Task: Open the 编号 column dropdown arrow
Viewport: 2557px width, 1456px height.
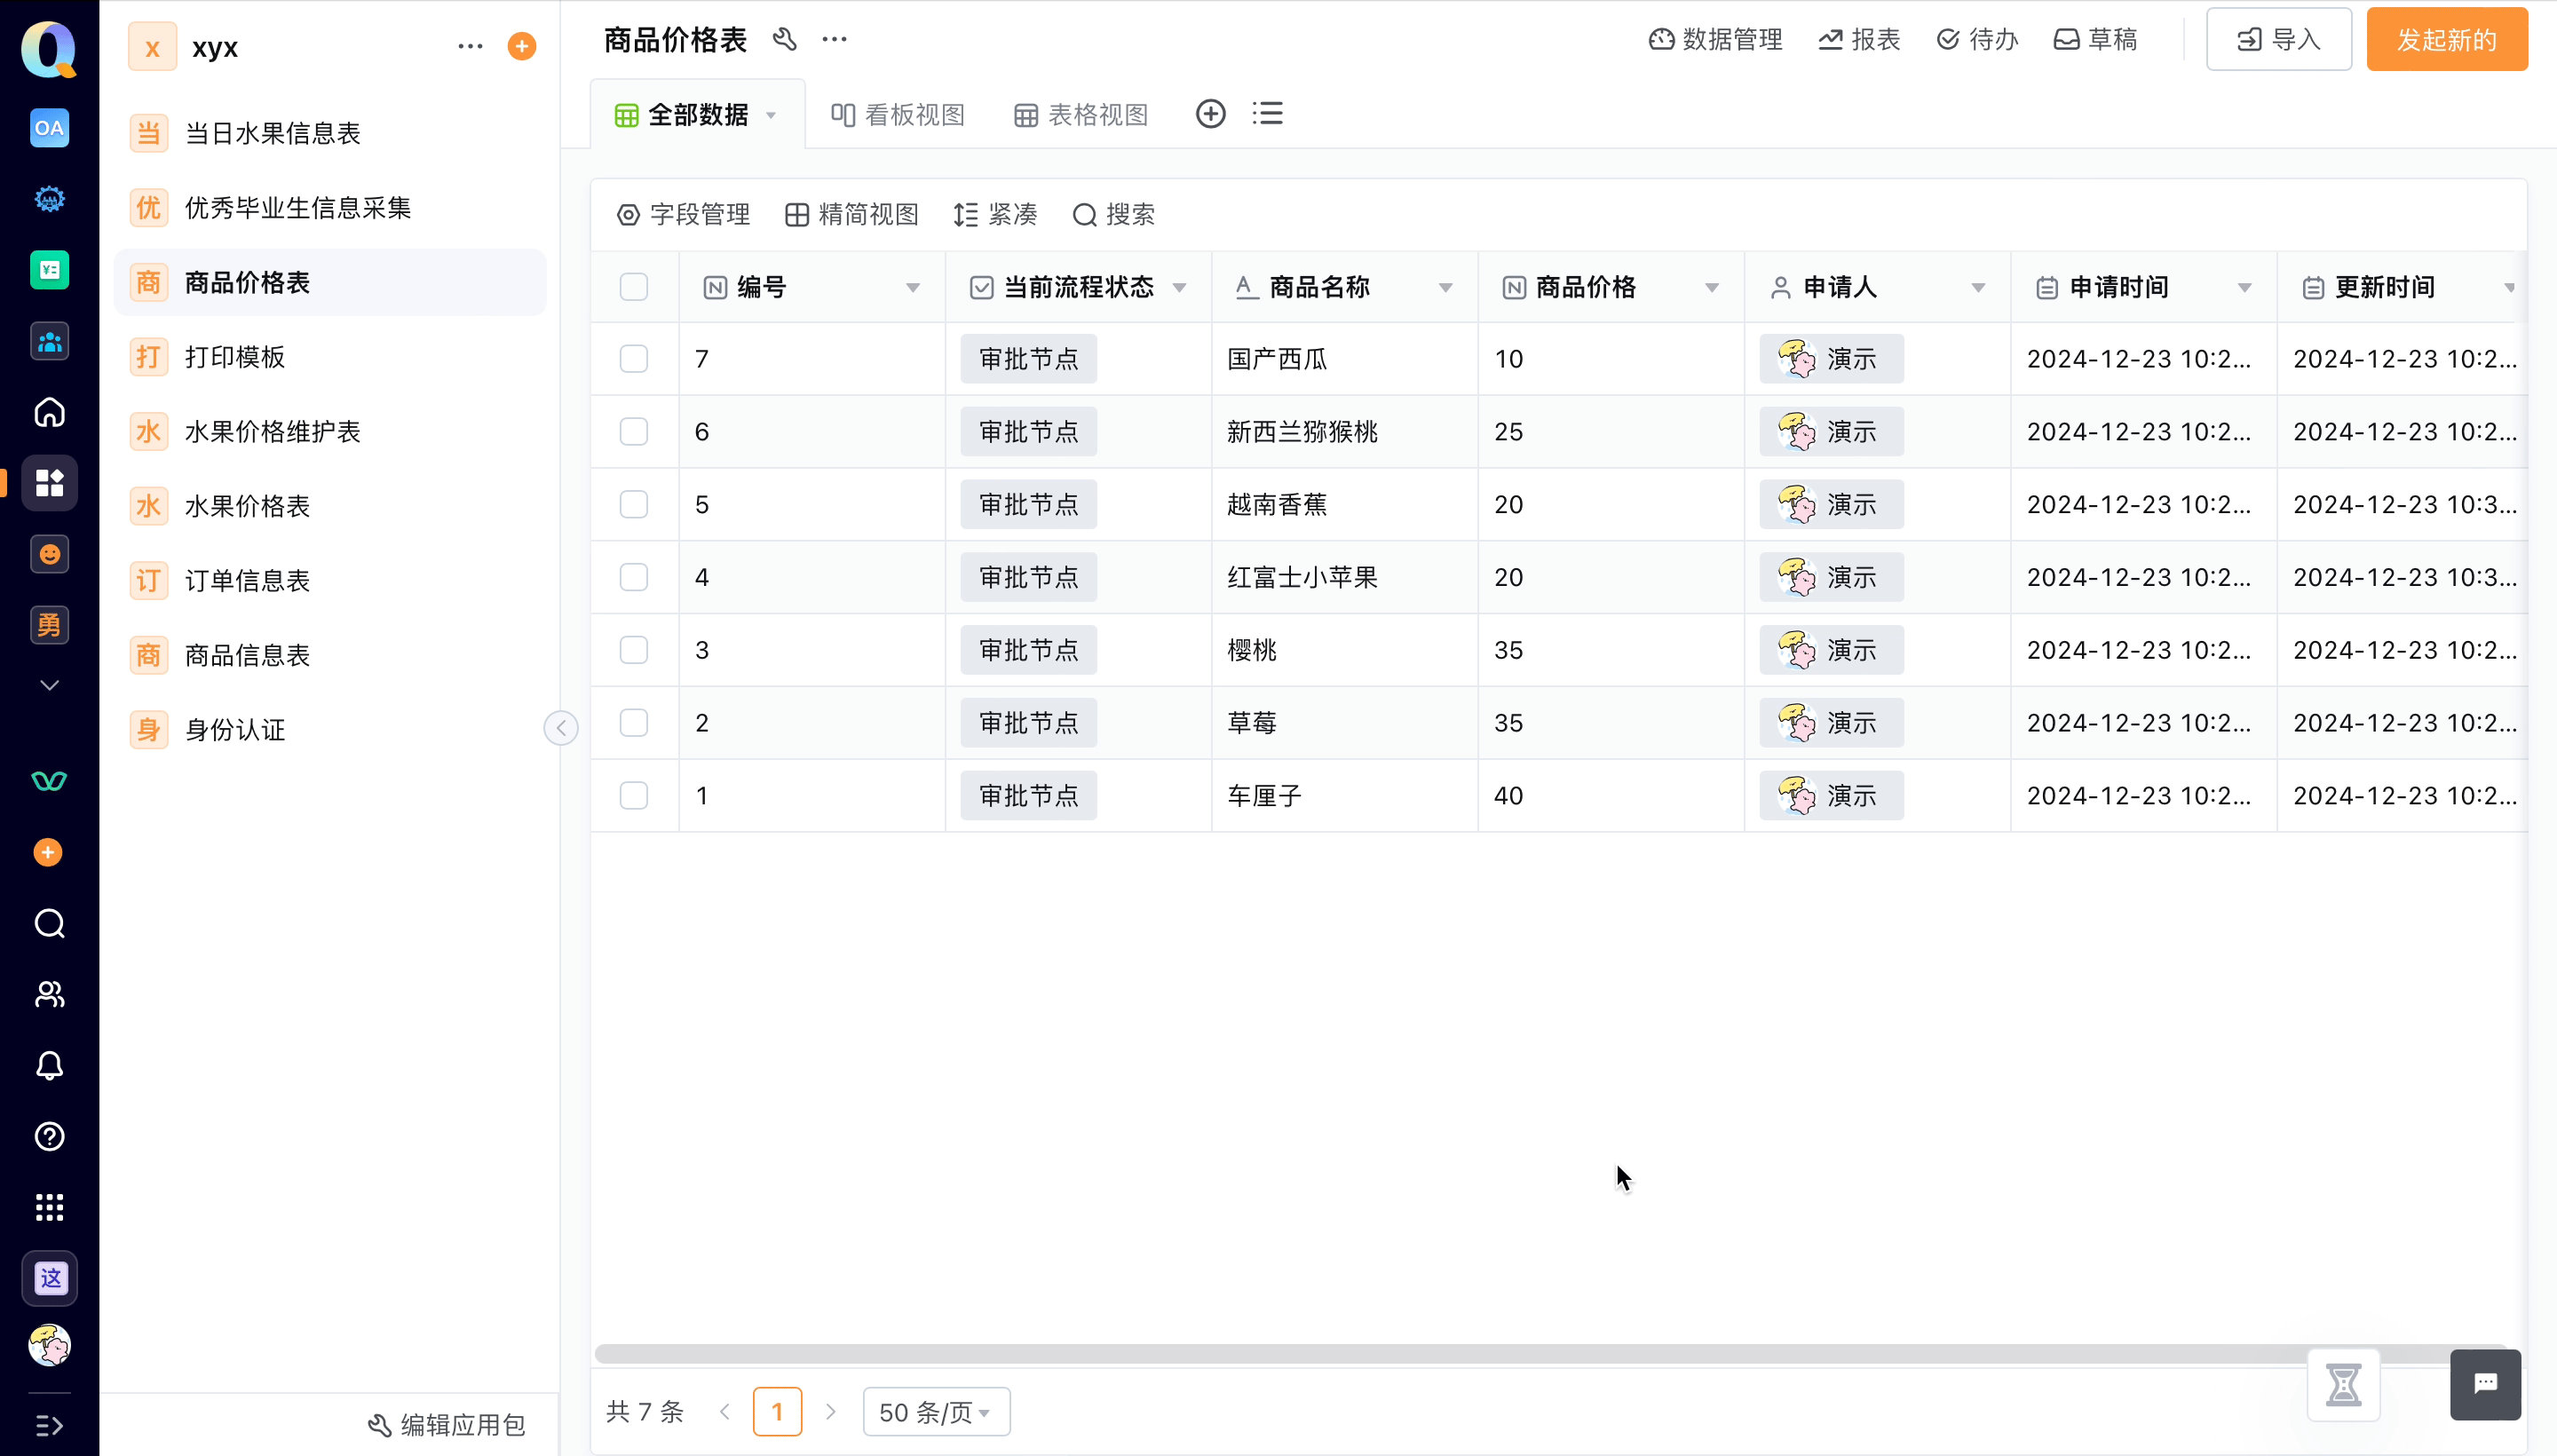Action: point(912,288)
